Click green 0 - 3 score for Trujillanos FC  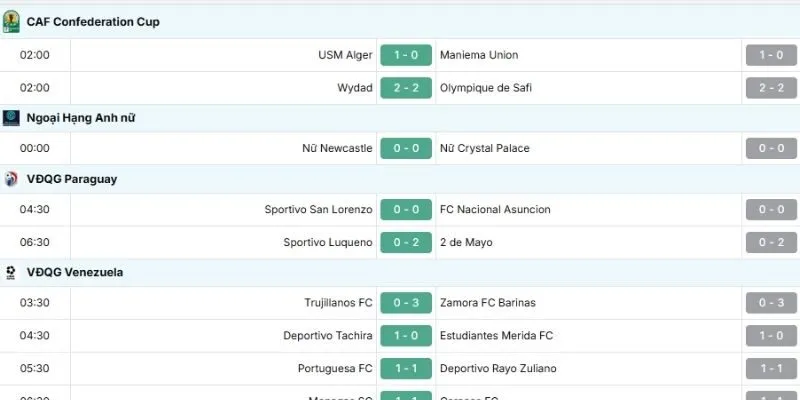tap(404, 303)
